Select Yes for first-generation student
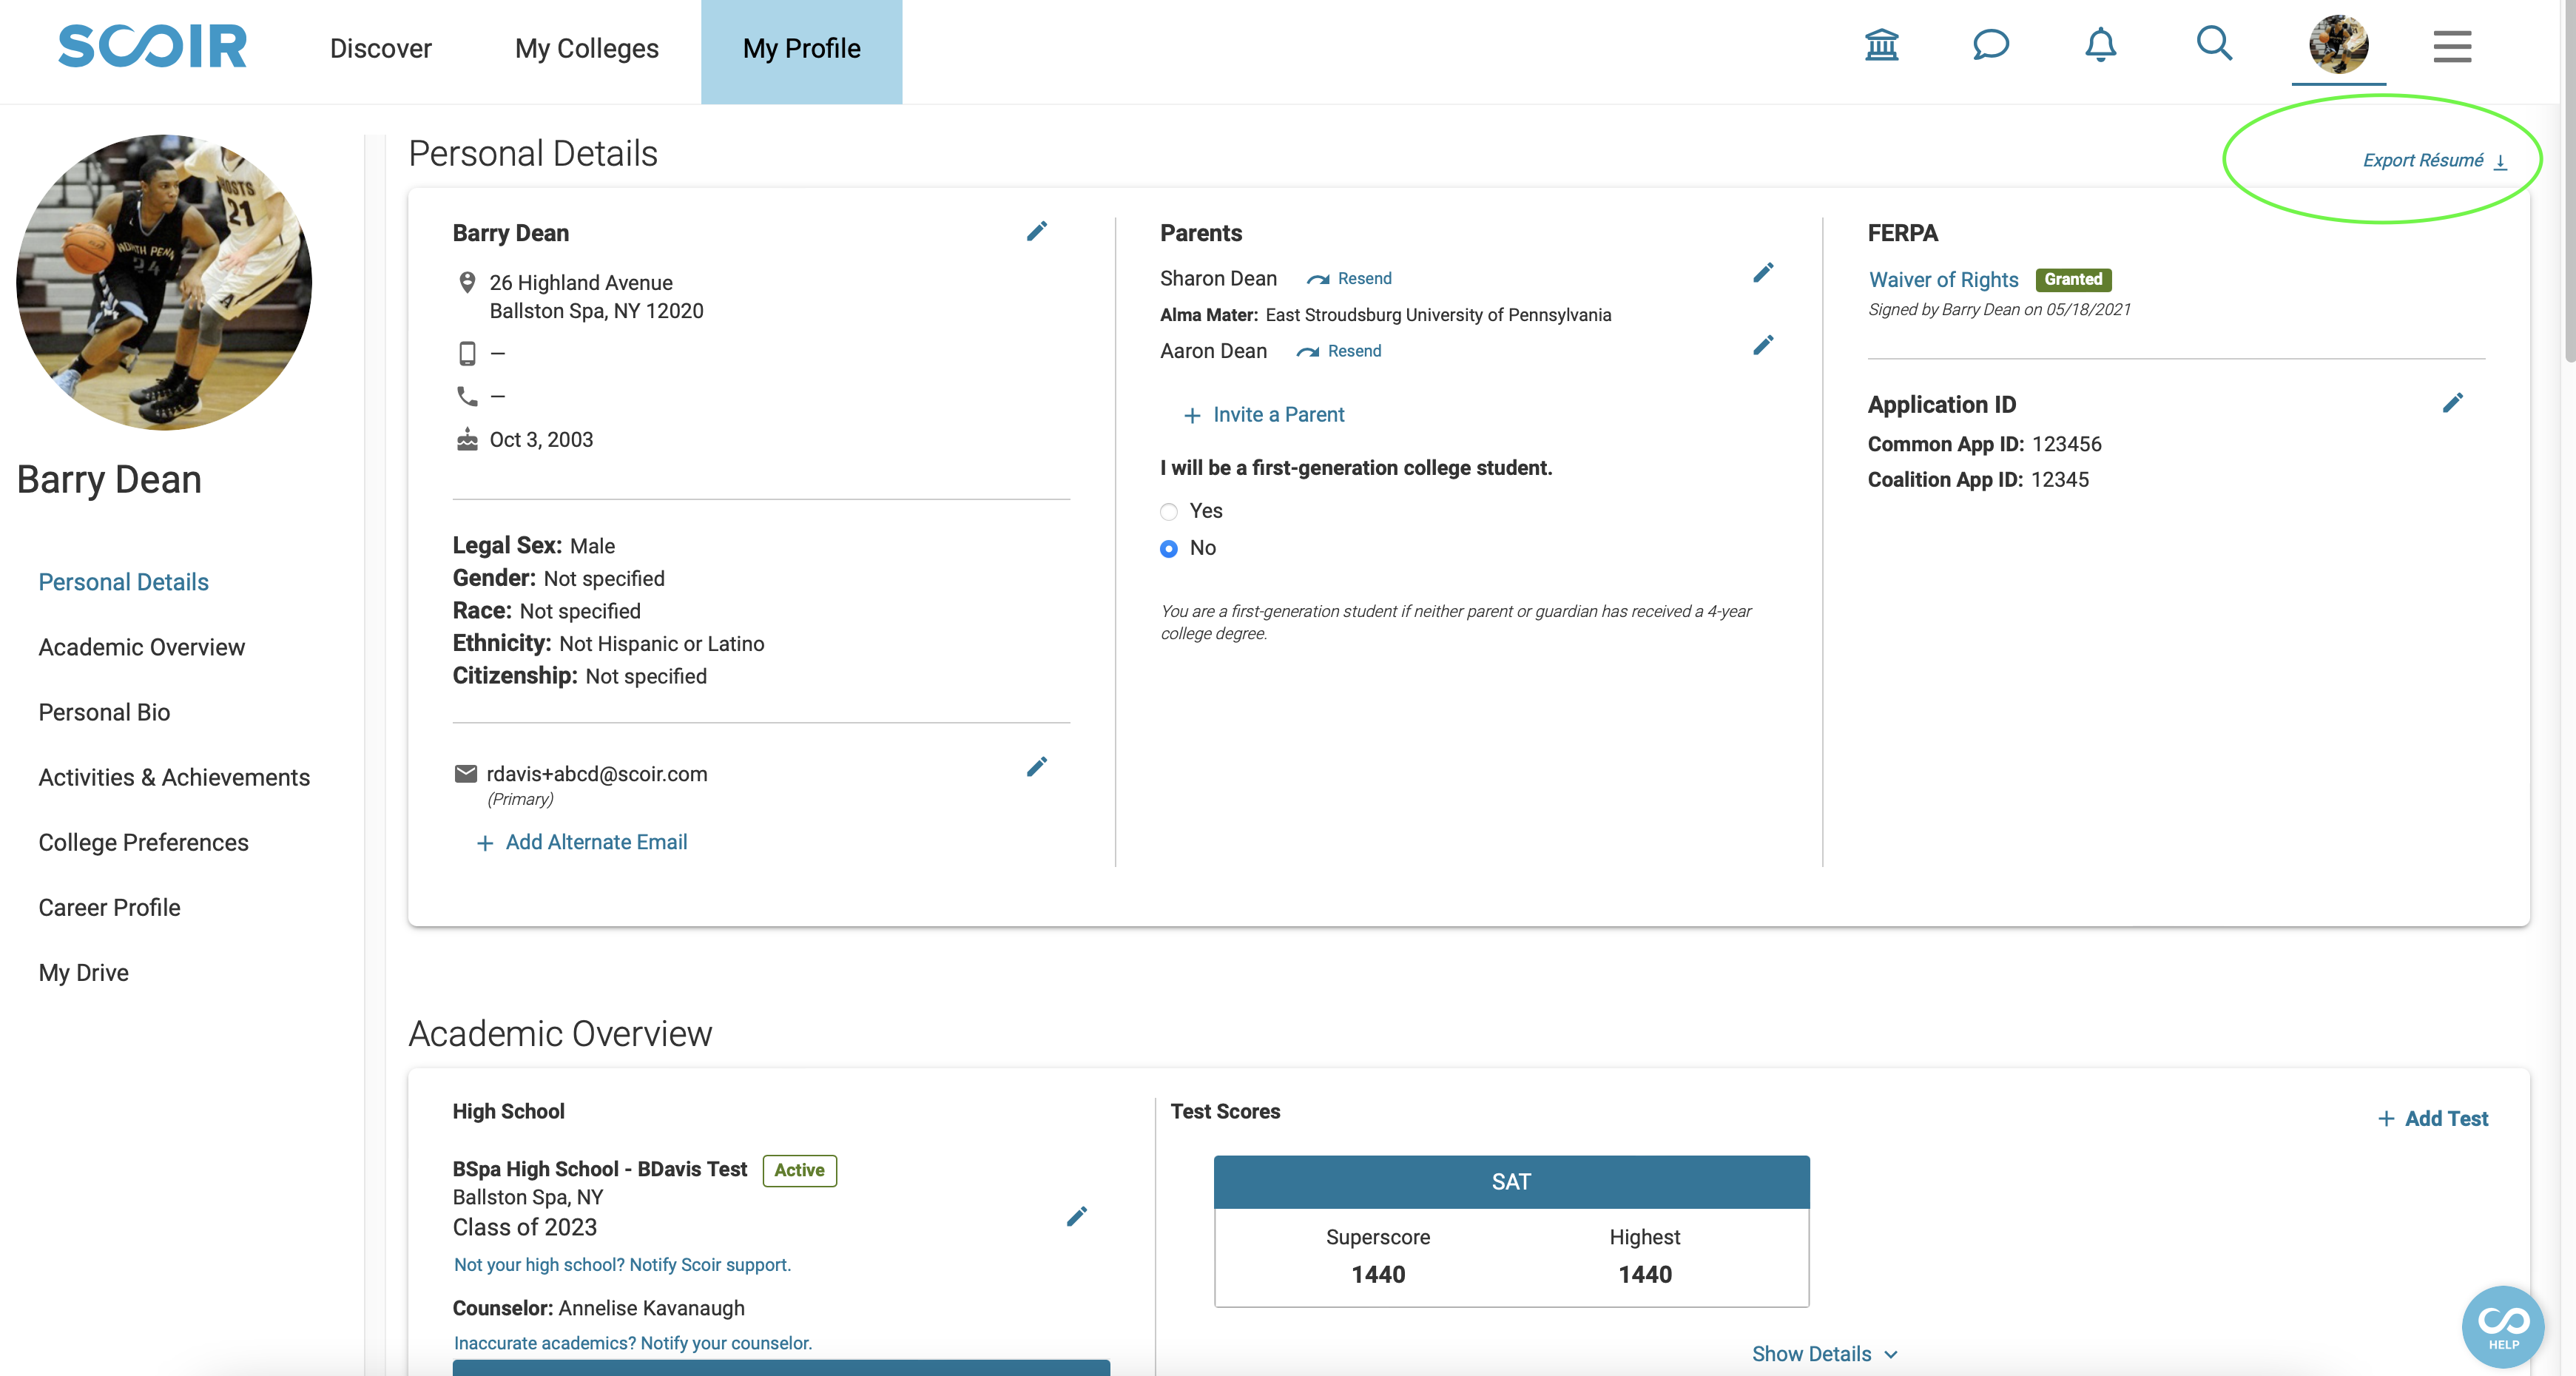The height and width of the screenshot is (1376, 2576). 1169,512
